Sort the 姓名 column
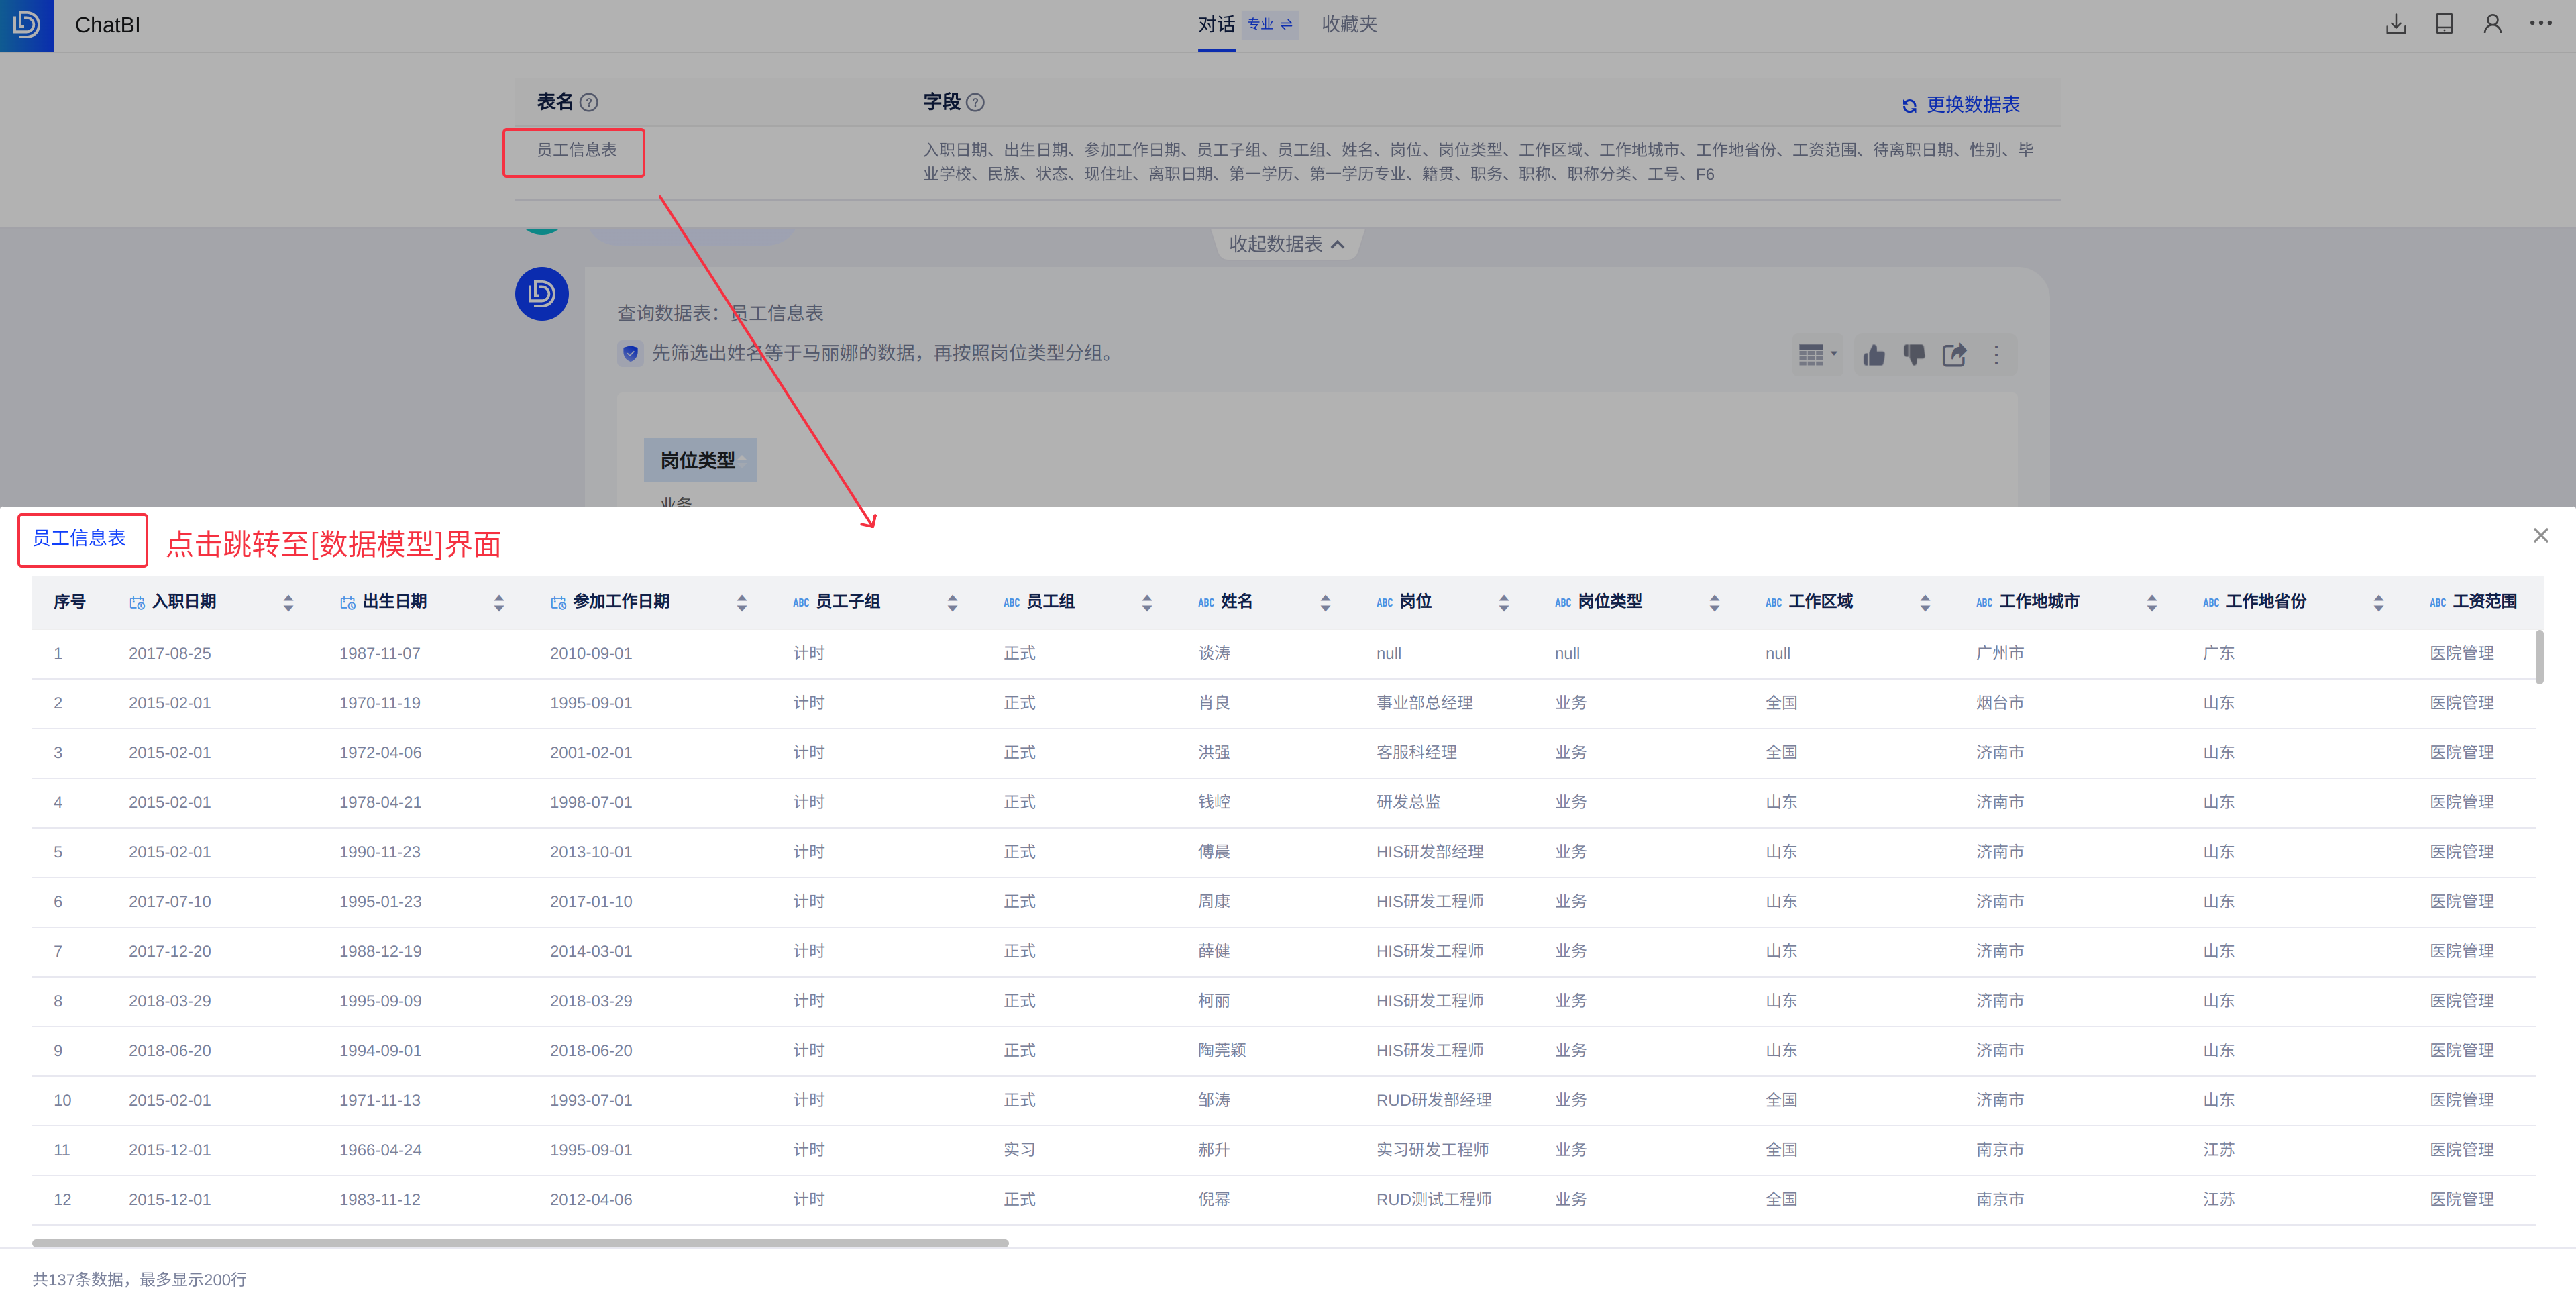Viewport: 2576px width, 1313px height. pos(1325,602)
